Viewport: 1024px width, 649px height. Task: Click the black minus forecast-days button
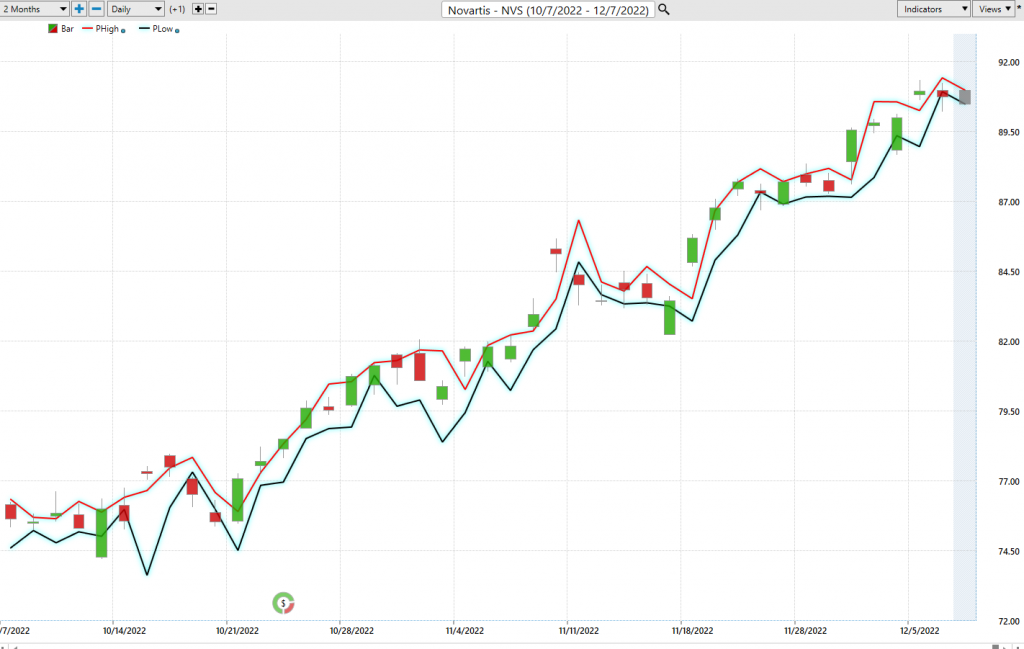tap(211, 9)
